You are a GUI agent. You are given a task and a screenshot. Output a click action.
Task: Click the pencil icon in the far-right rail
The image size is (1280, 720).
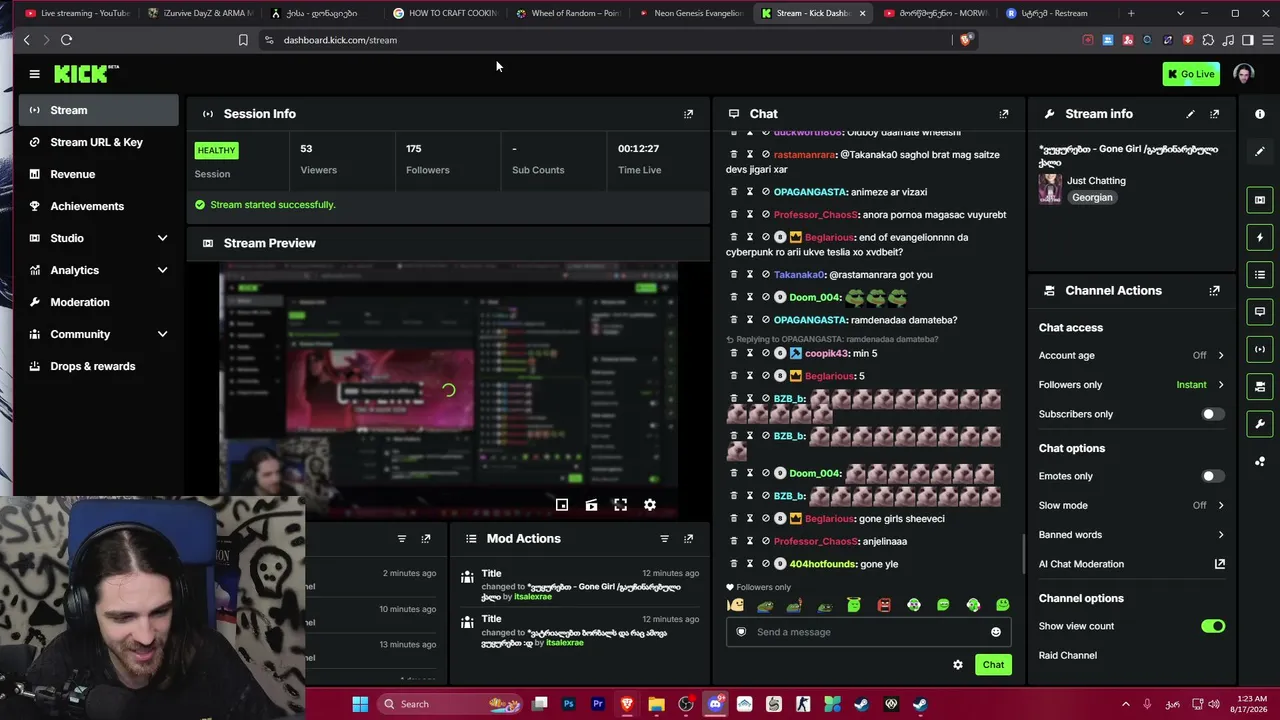pos(1260,152)
